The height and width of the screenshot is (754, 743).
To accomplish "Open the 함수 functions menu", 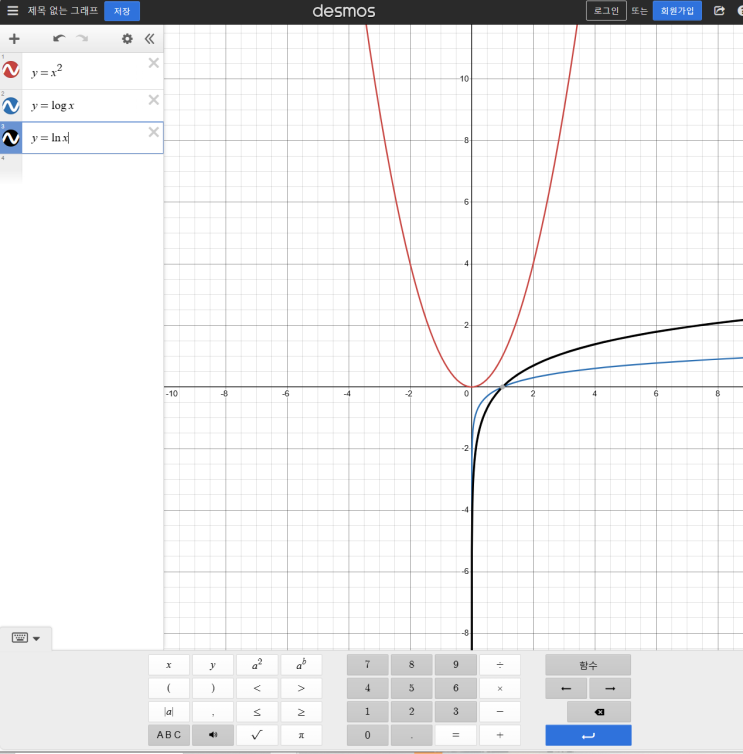I will [588, 665].
